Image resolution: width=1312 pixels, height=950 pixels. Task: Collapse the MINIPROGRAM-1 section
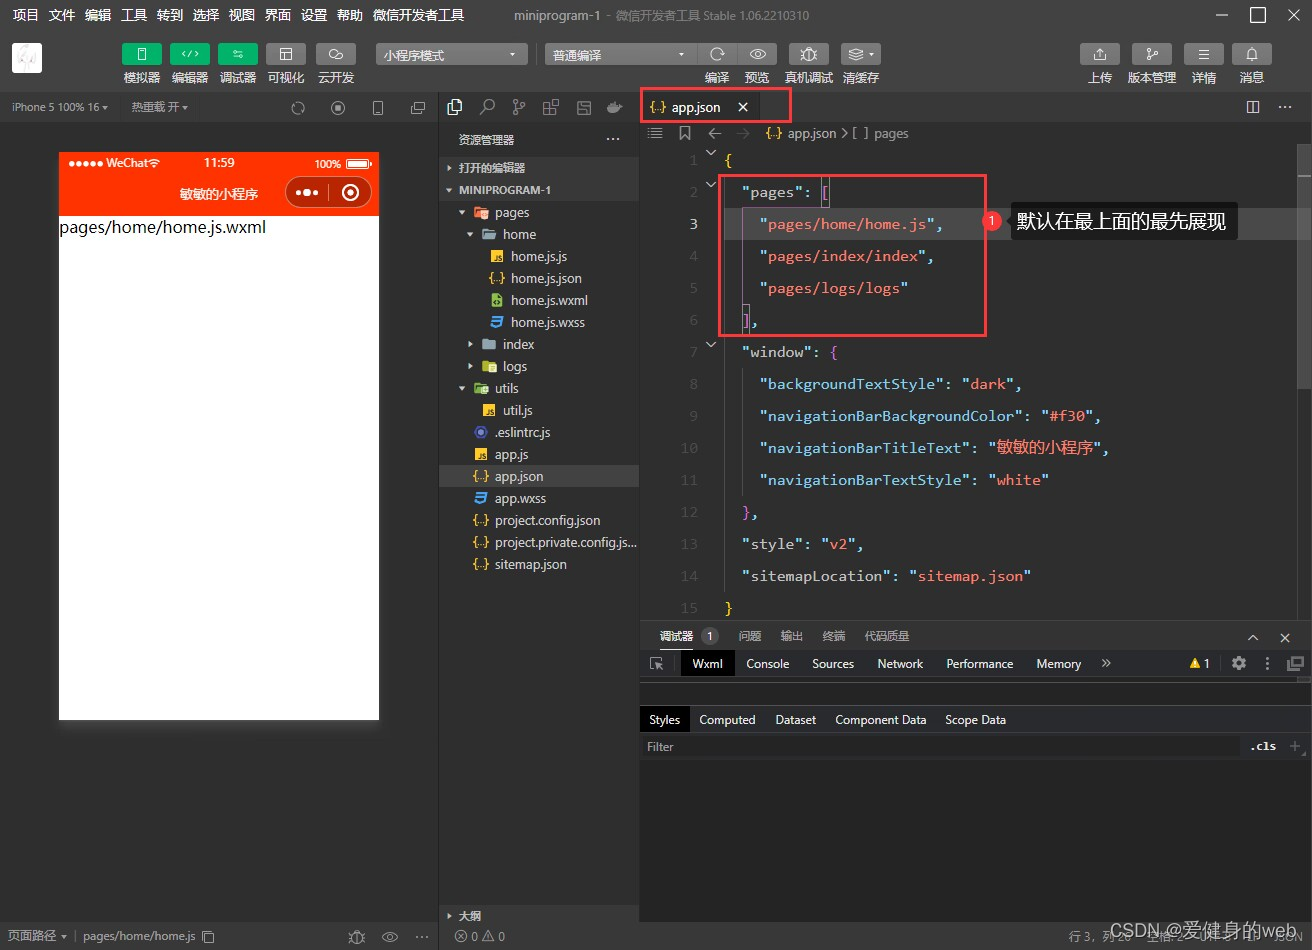[539, 190]
